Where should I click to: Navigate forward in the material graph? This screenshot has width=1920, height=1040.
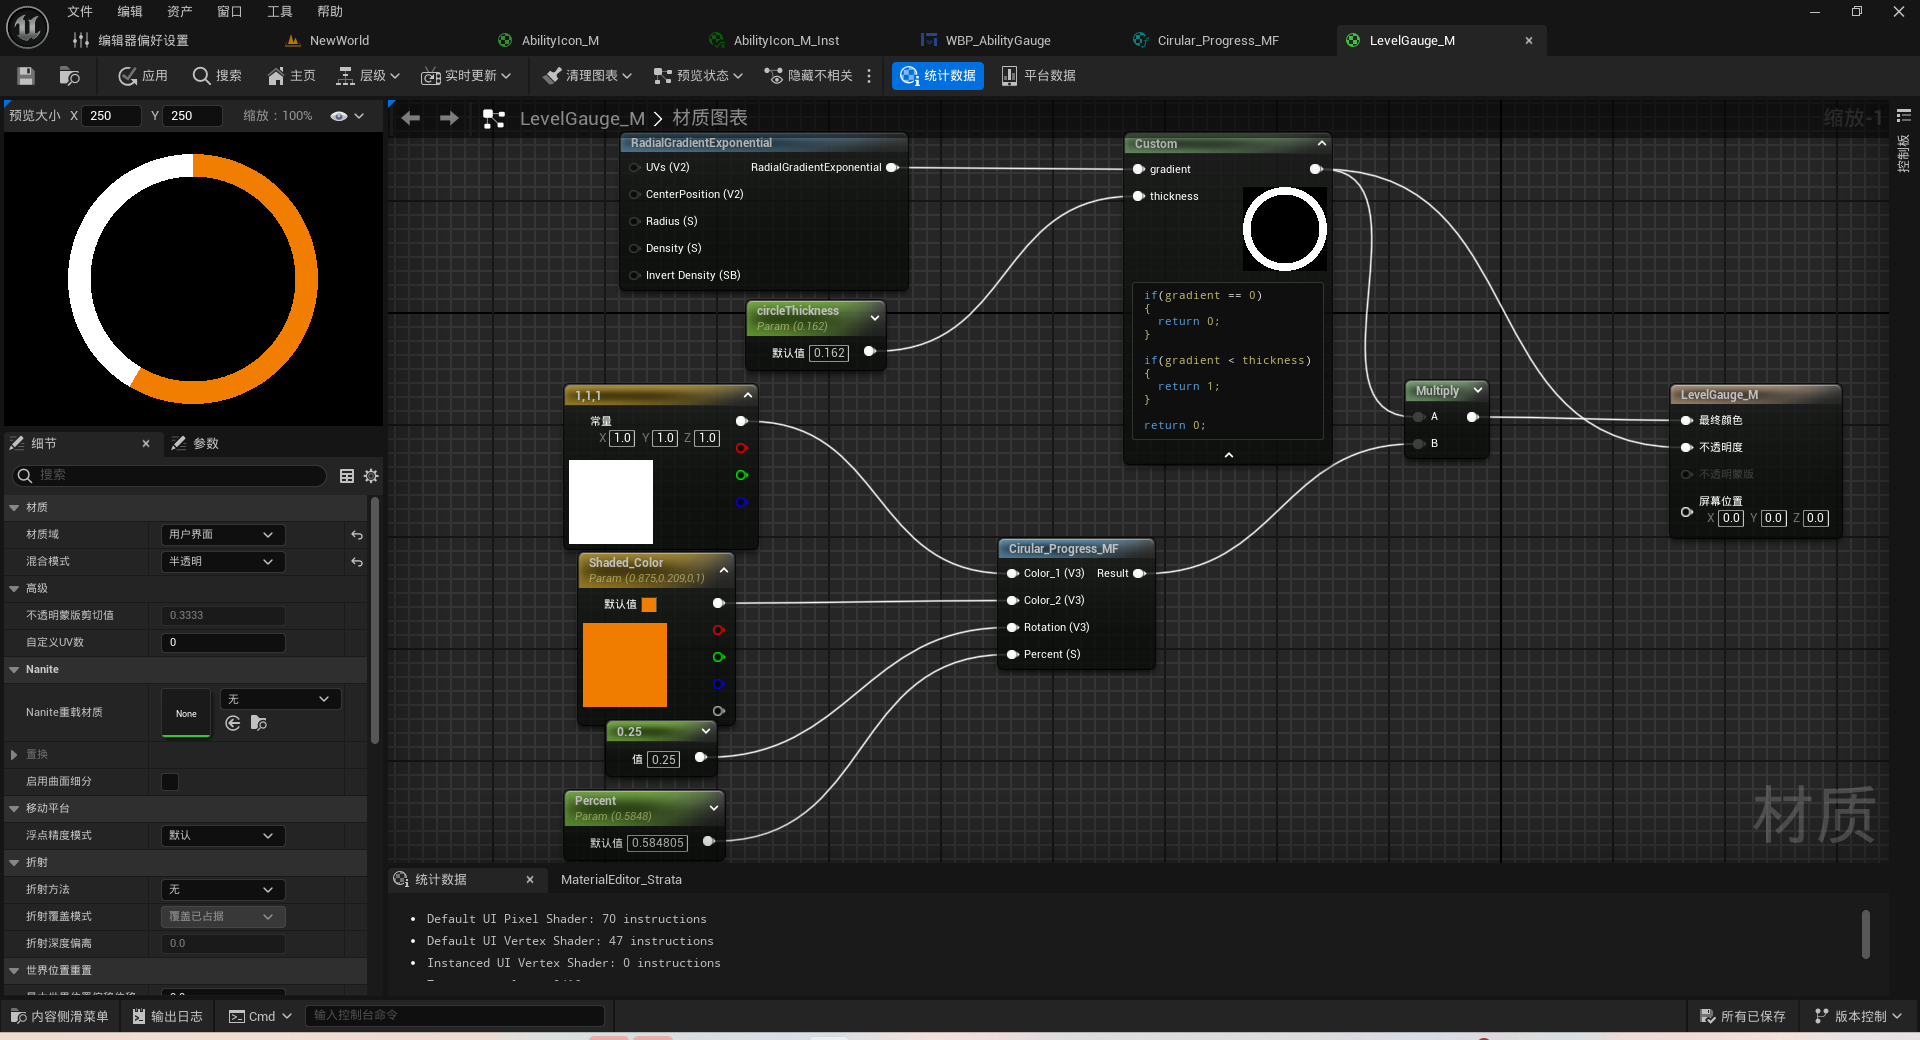[449, 118]
